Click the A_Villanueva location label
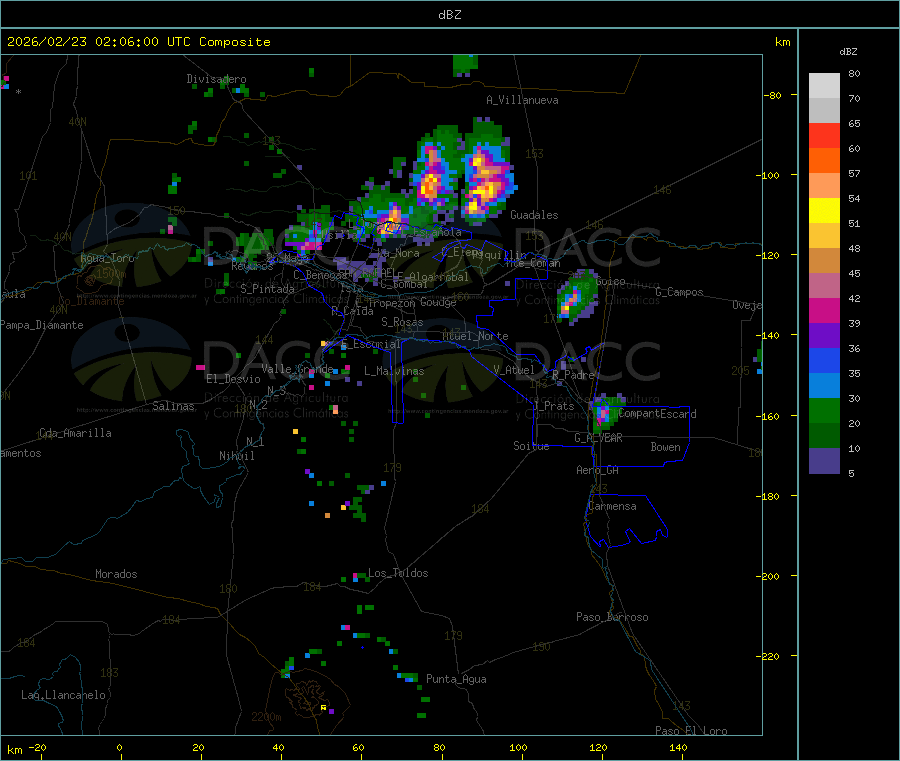Viewport: 900px width, 761px height. 522,100
